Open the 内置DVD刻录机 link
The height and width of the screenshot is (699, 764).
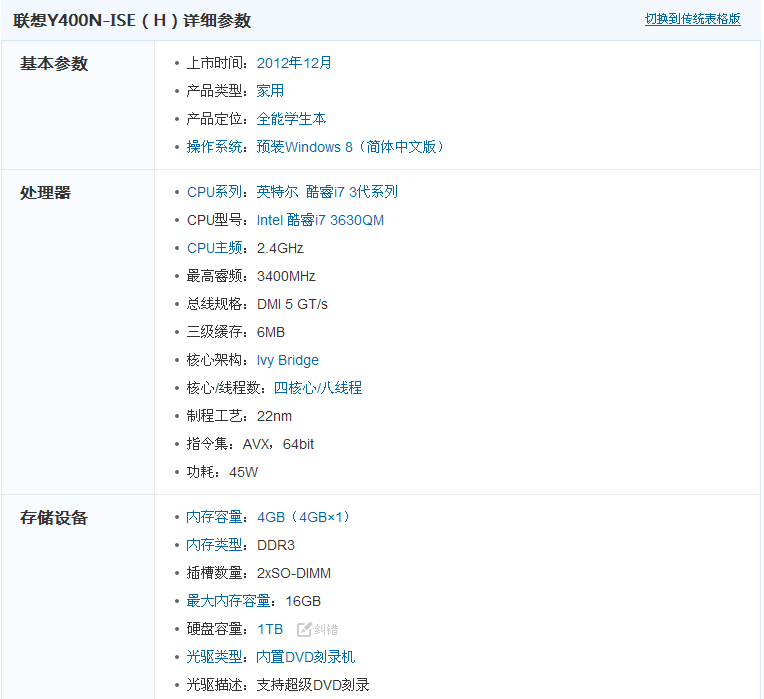[x=306, y=657]
